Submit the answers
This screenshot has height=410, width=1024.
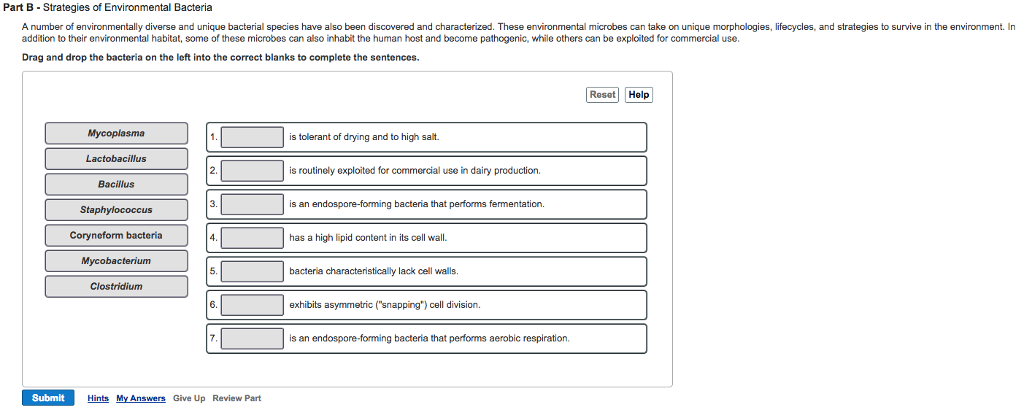(48, 398)
